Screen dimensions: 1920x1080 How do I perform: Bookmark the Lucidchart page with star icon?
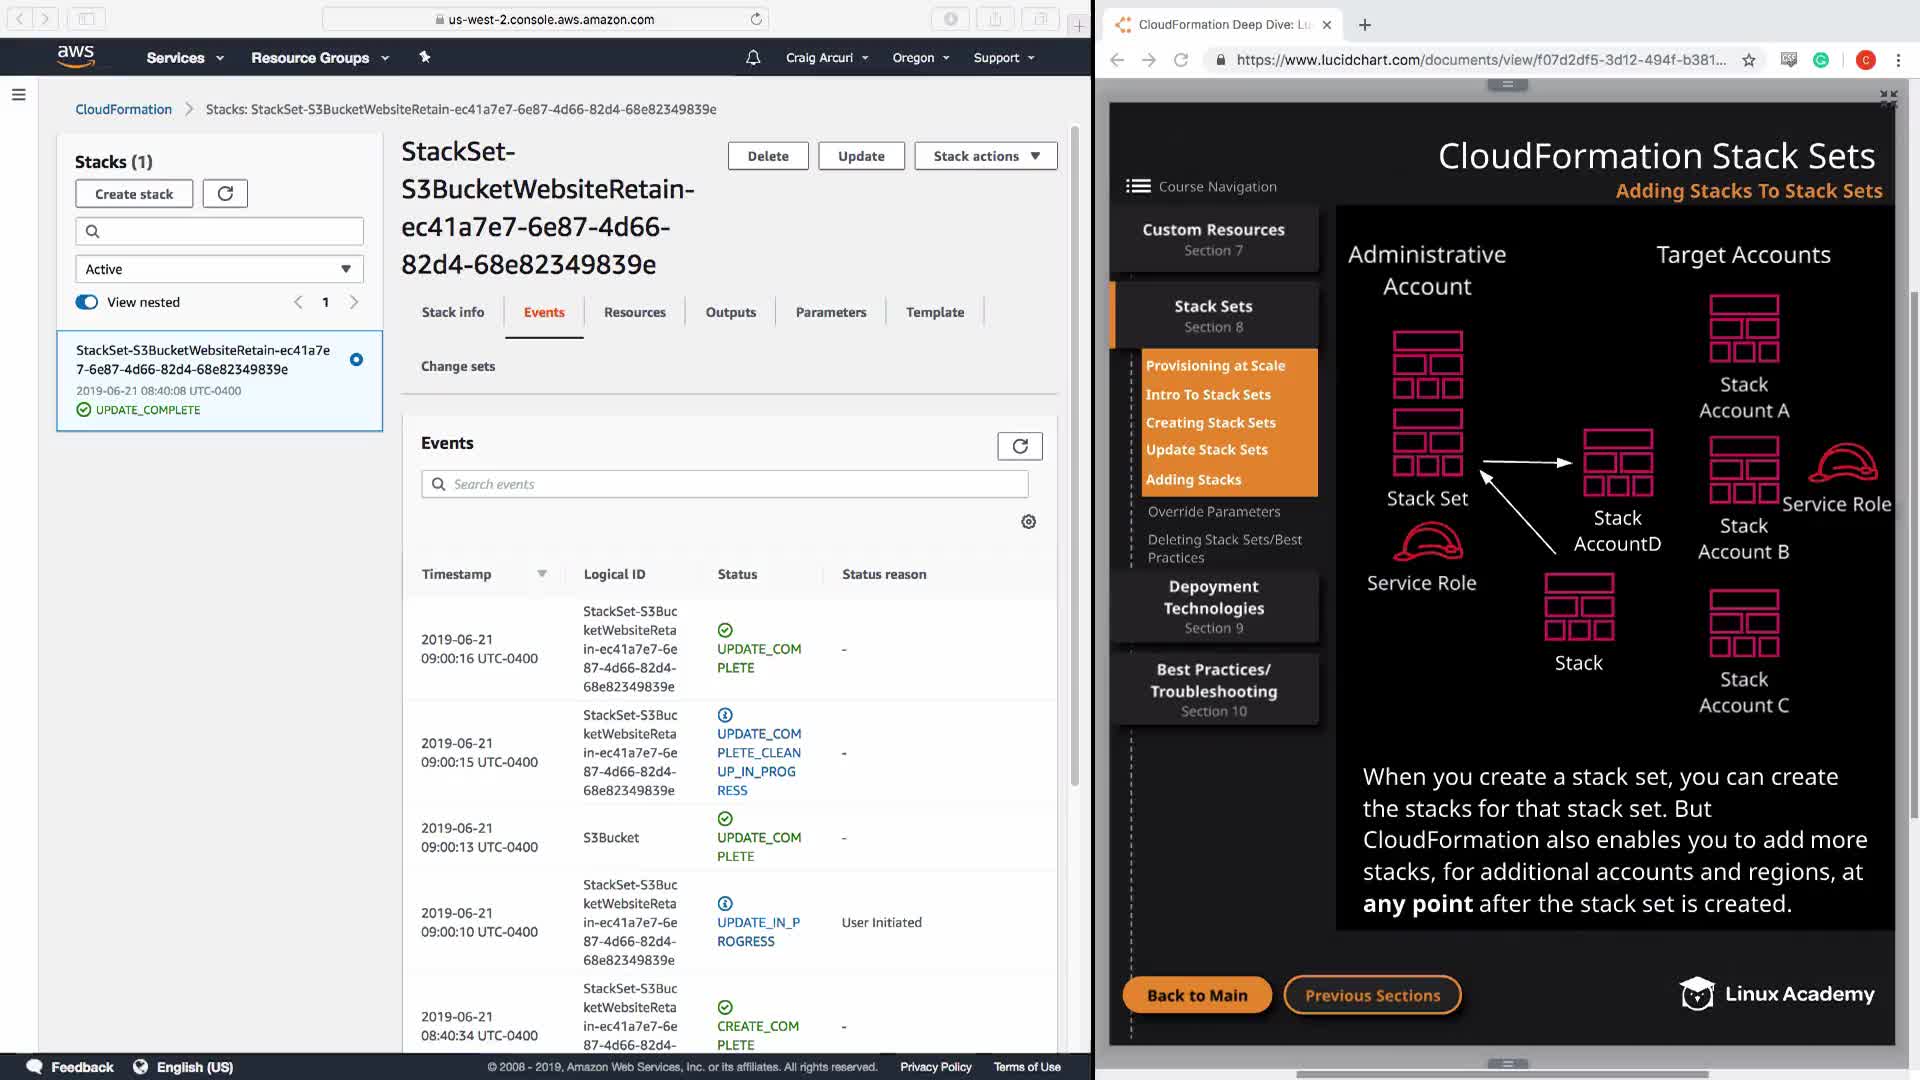click(1749, 60)
